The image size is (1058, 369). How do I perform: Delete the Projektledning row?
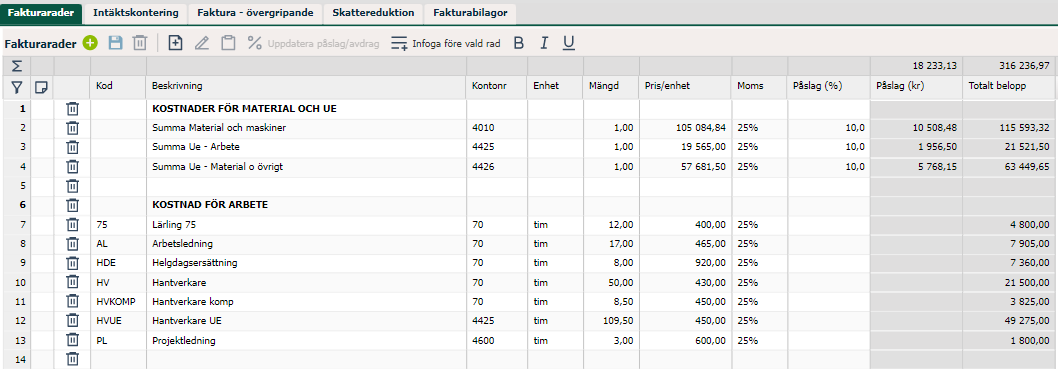(x=72, y=341)
